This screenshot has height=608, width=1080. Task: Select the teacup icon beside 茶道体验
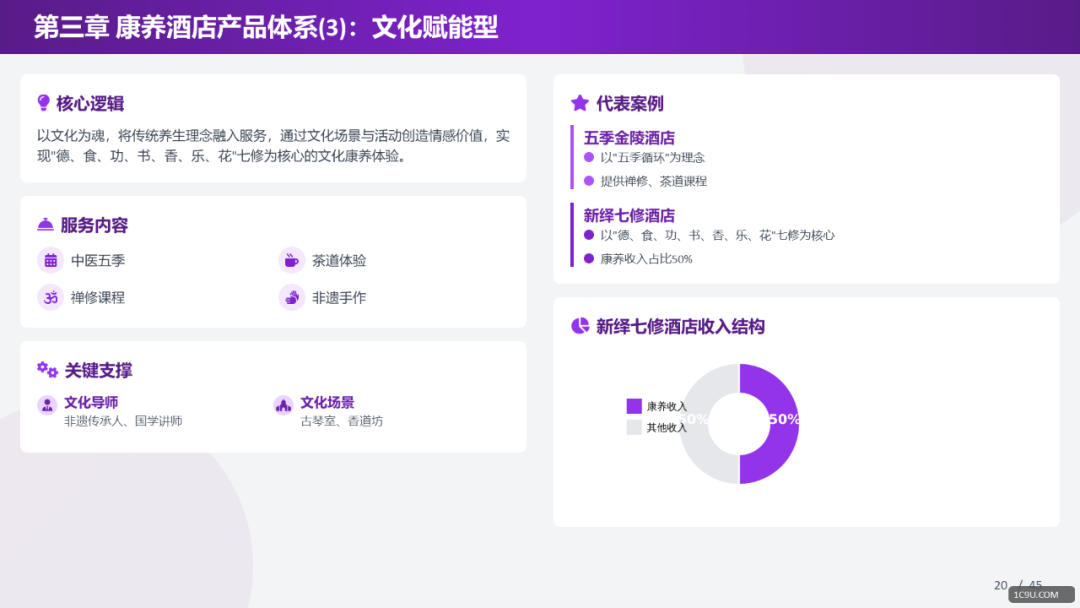[x=291, y=260]
